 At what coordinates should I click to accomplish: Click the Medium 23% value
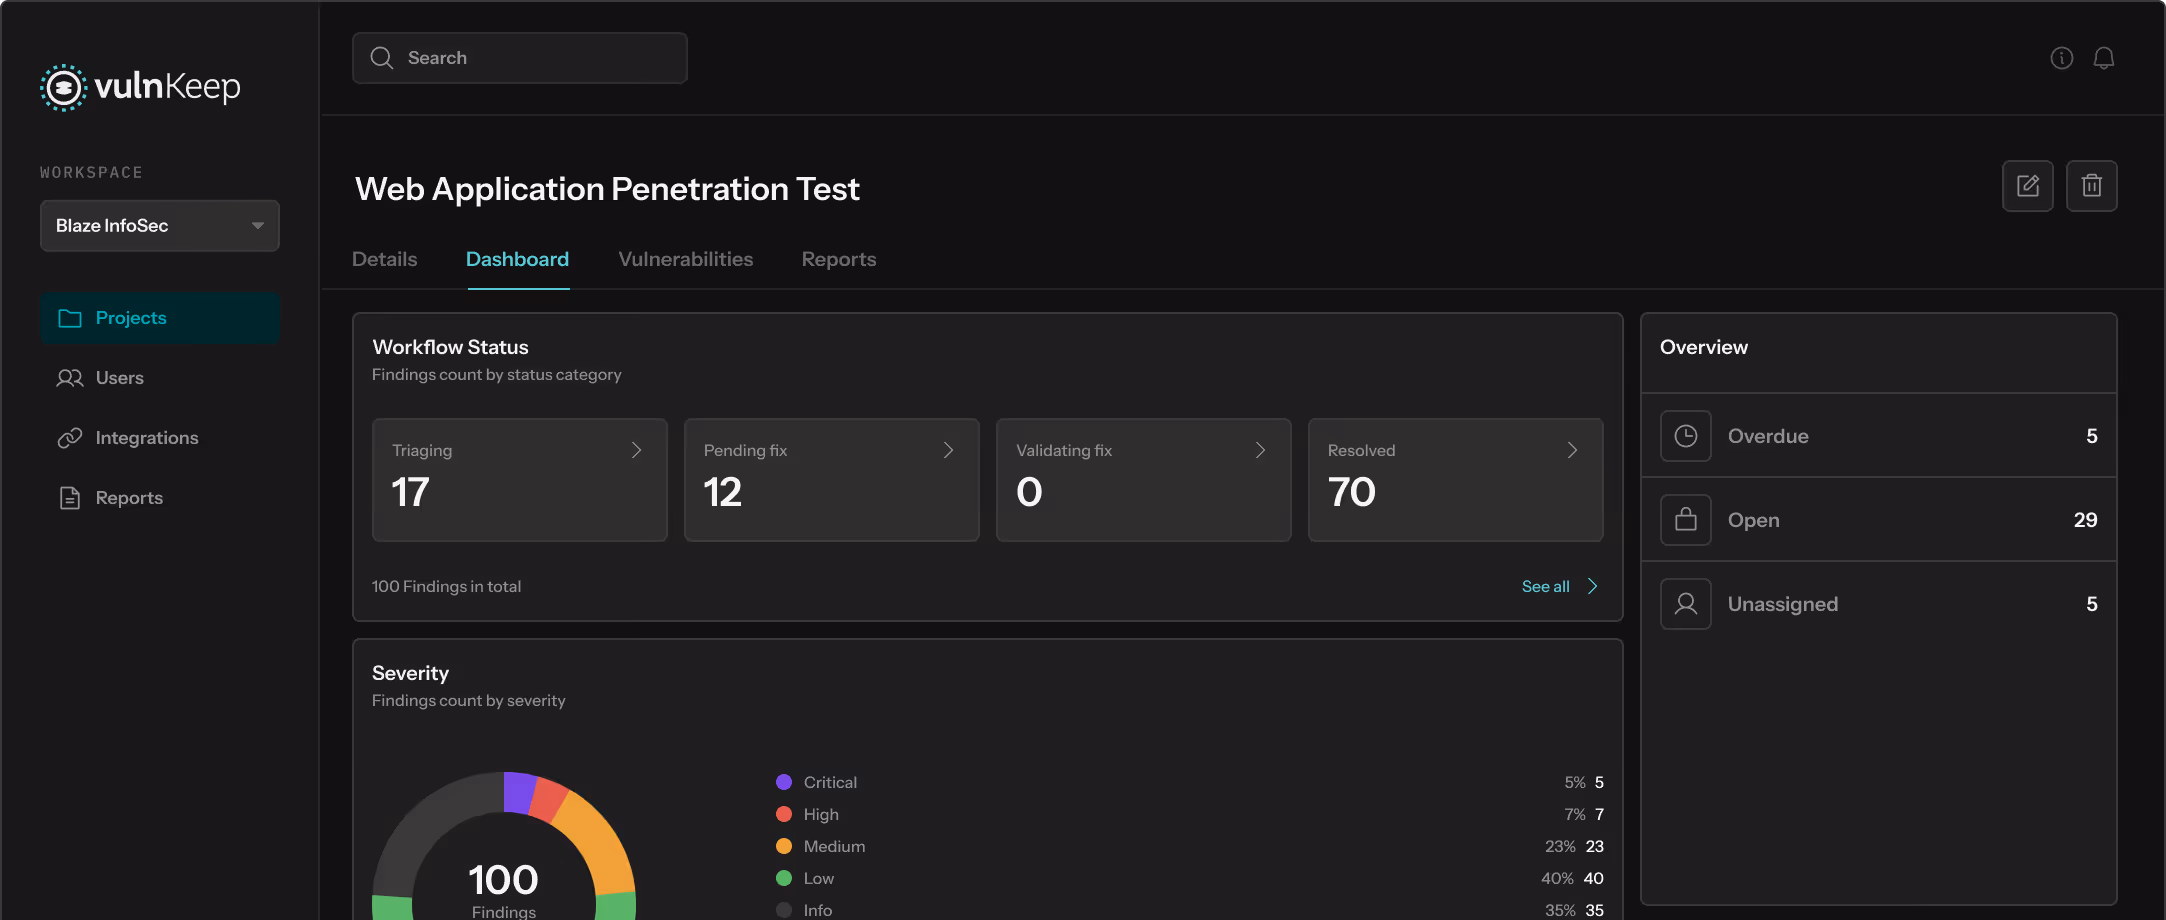coord(1560,846)
